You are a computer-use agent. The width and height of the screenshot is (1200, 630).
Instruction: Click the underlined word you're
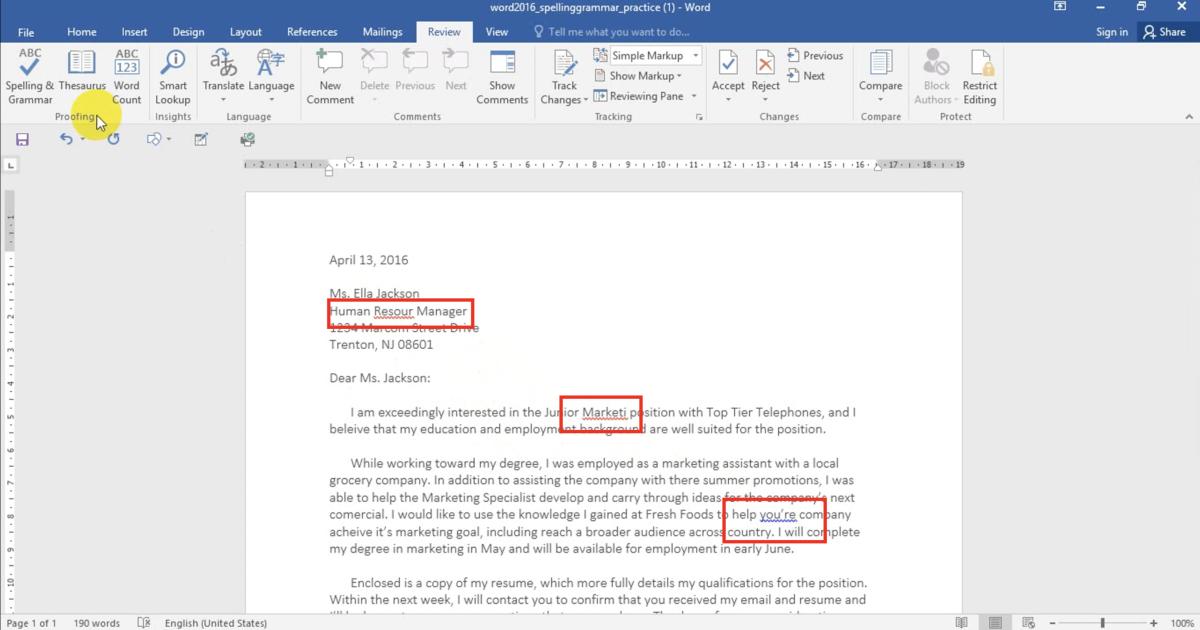778,515
